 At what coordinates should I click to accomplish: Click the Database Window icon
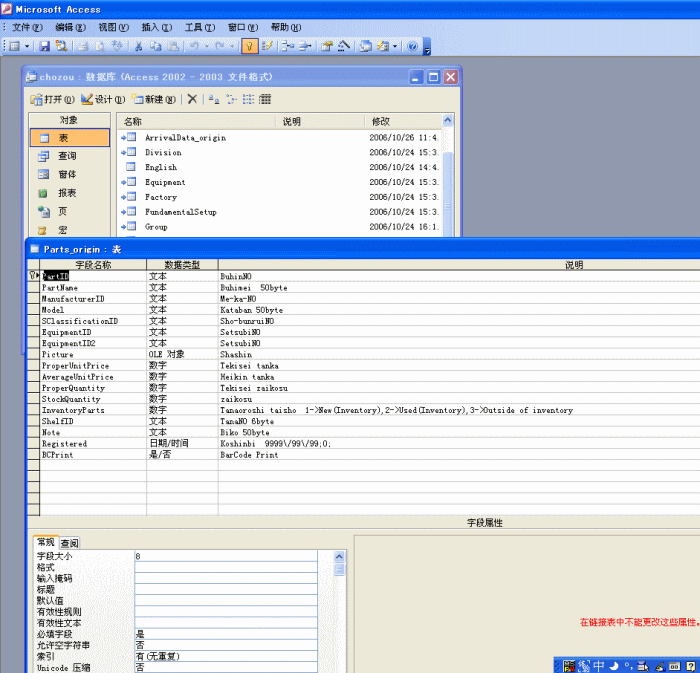[x=366, y=46]
